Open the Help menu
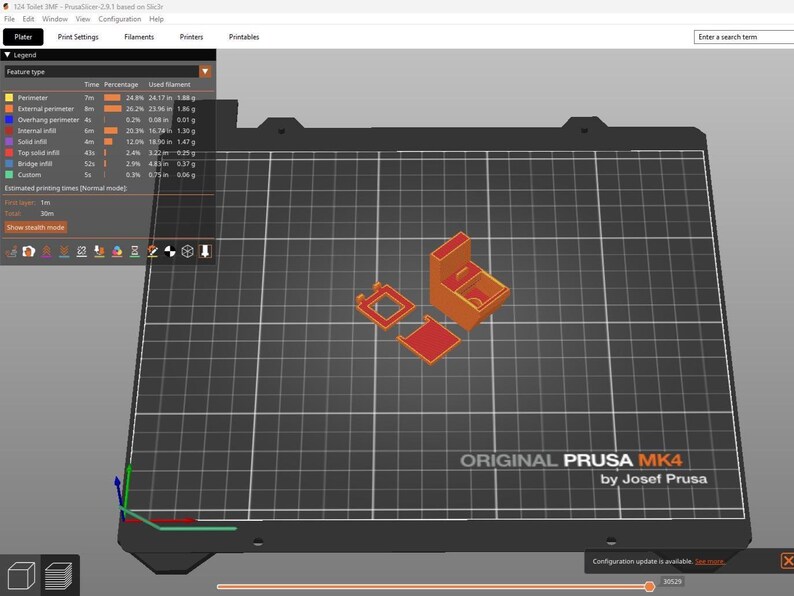 click(x=156, y=19)
